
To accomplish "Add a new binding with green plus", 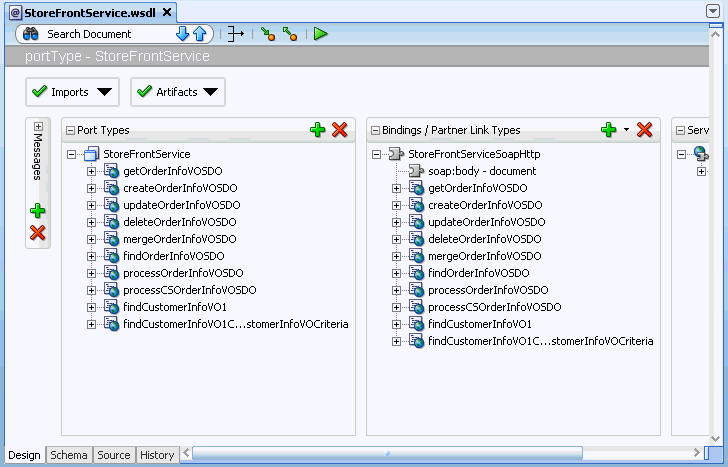I will pyautogui.click(x=608, y=130).
